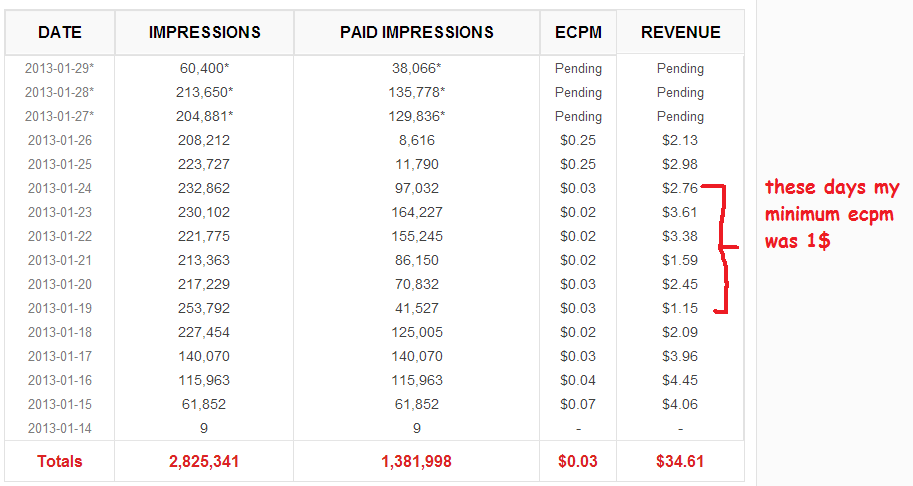
Task: Click the red minimum ecpm annotation text
Action: pyautogui.click(x=831, y=215)
